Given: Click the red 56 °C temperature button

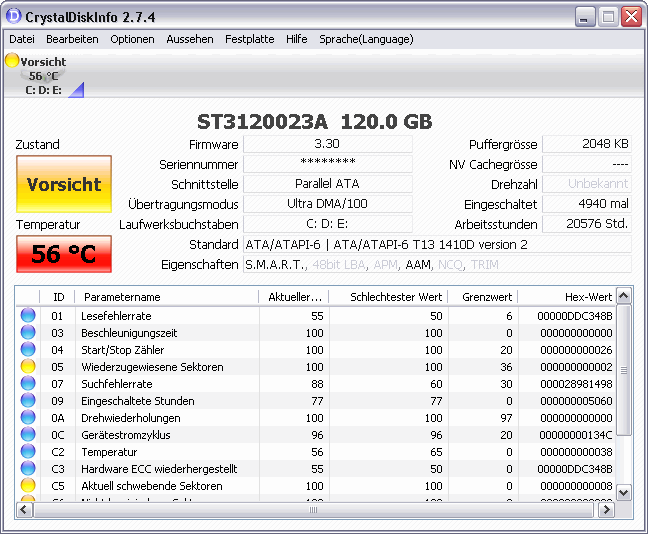Looking at the screenshot, I should (64, 254).
